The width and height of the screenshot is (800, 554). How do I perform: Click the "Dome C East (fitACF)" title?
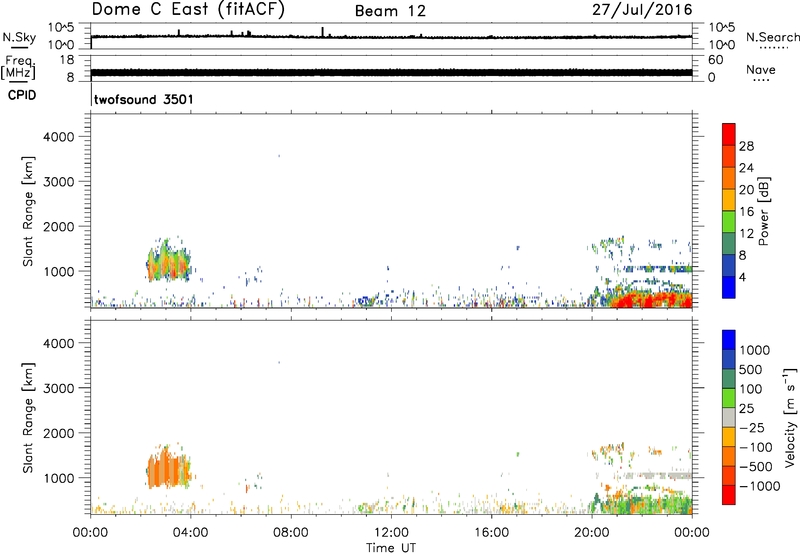[x=188, y=9]
